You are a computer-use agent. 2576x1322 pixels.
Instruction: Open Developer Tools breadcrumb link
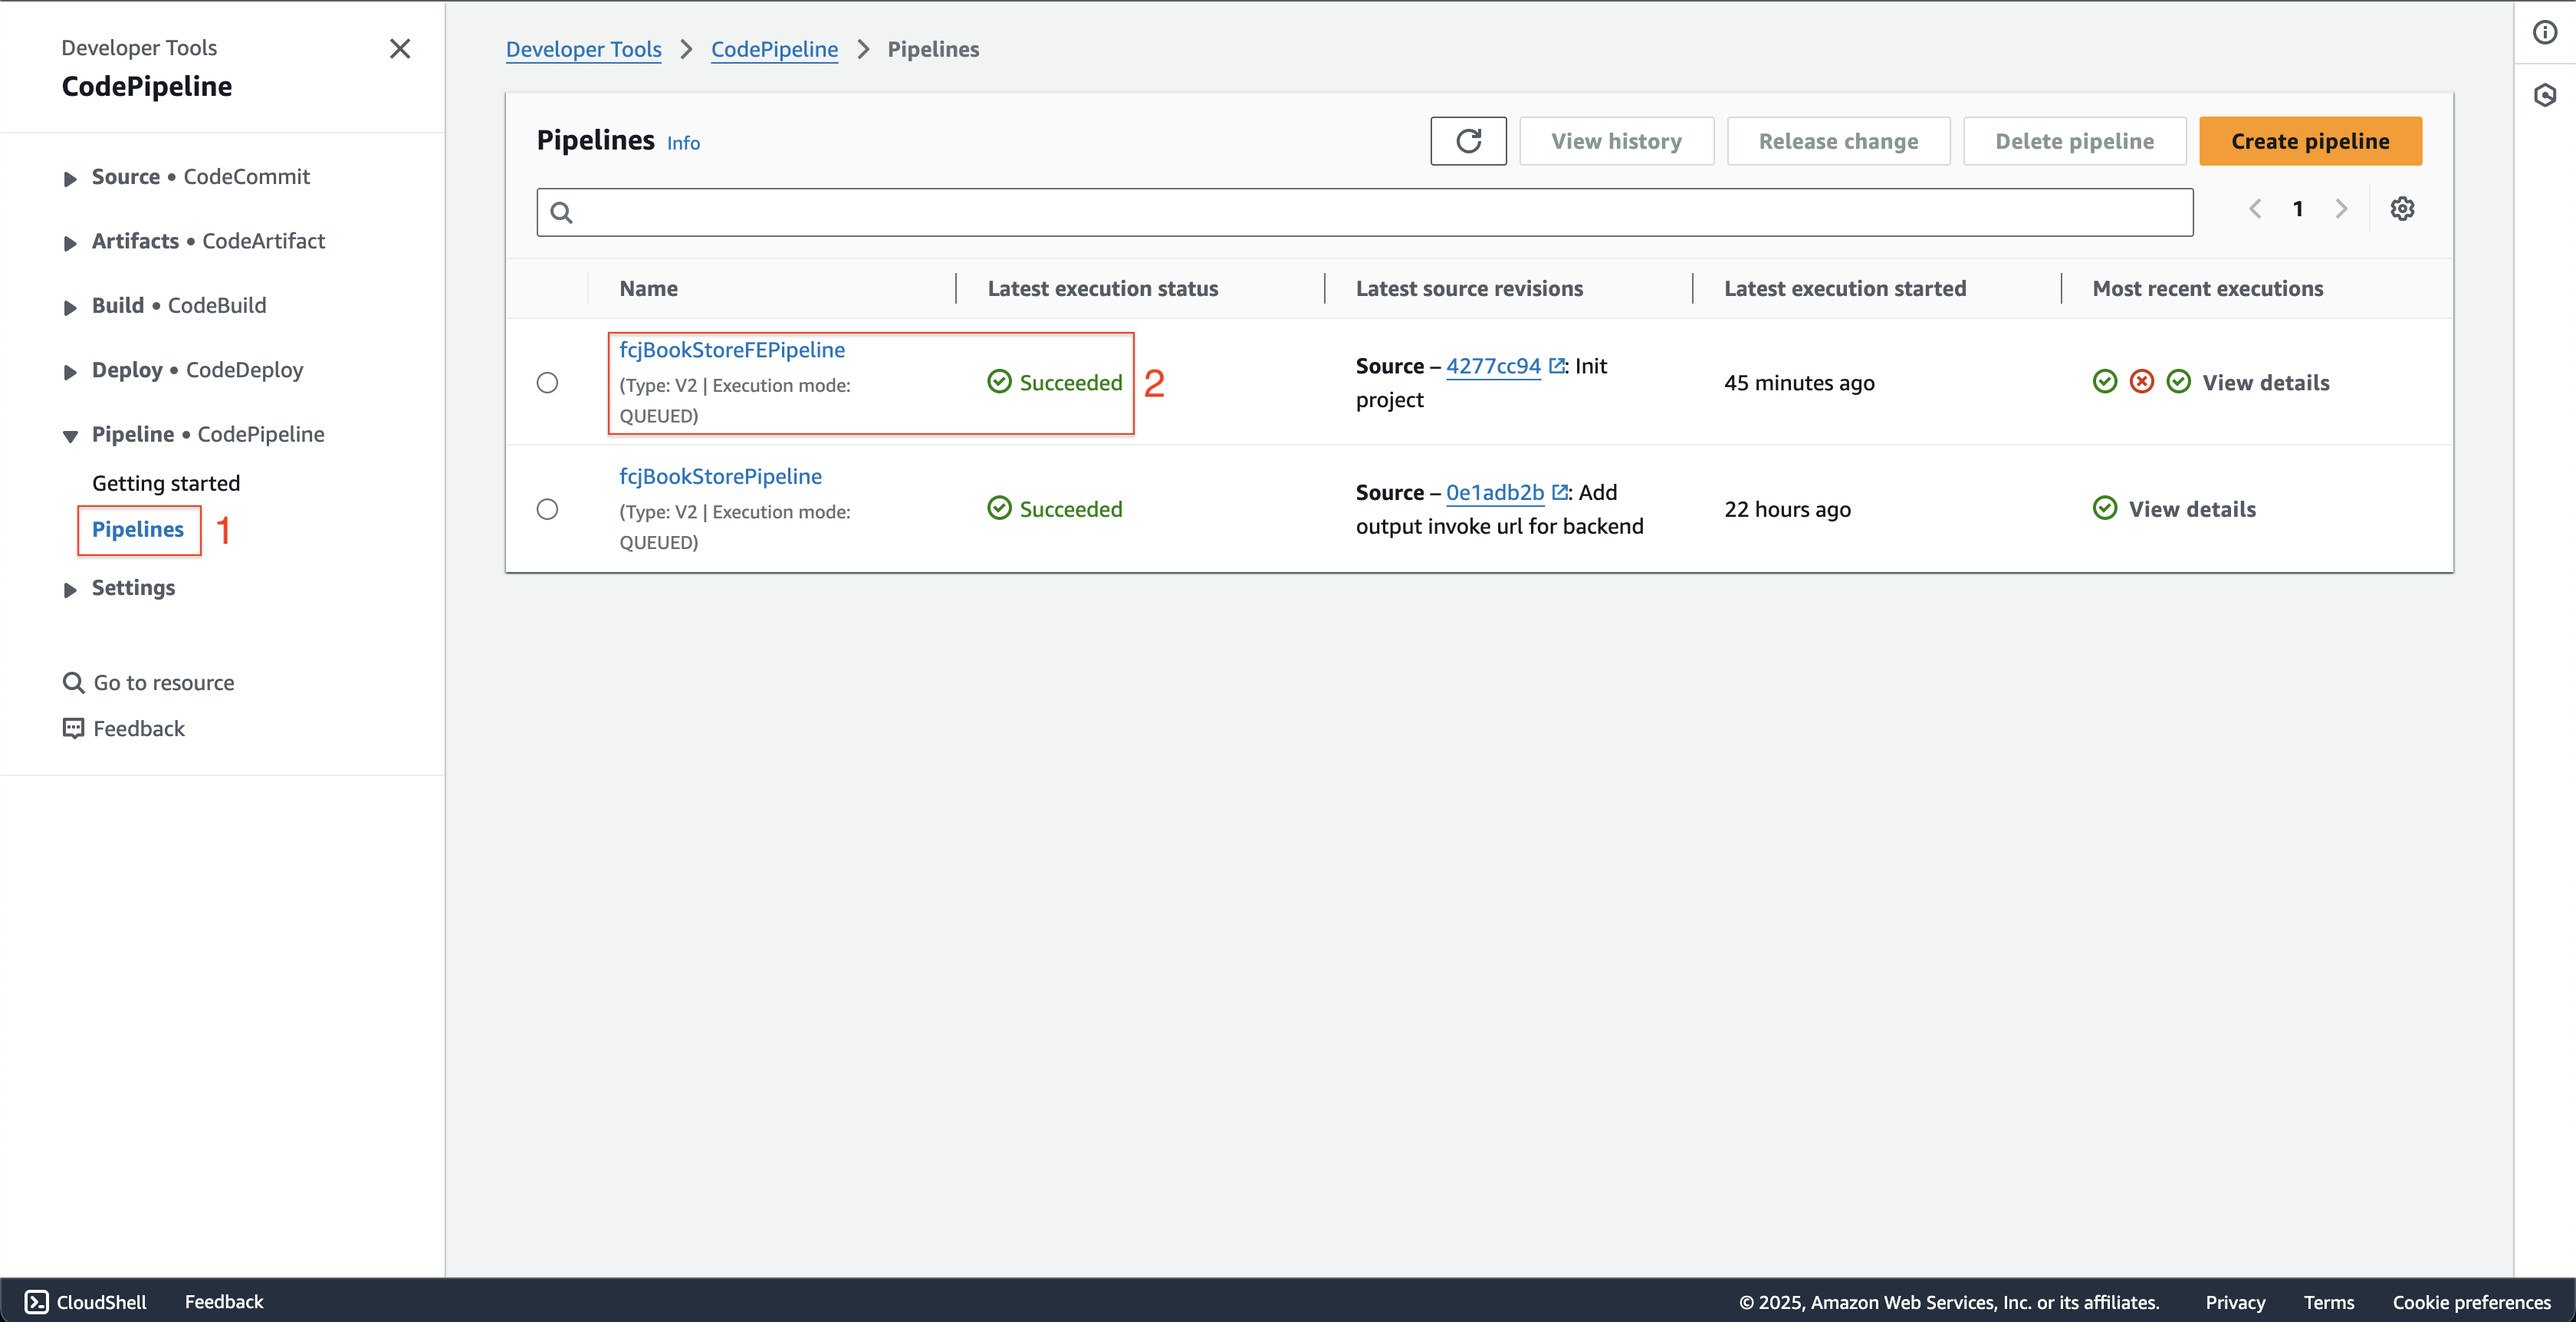pos(584,49)
